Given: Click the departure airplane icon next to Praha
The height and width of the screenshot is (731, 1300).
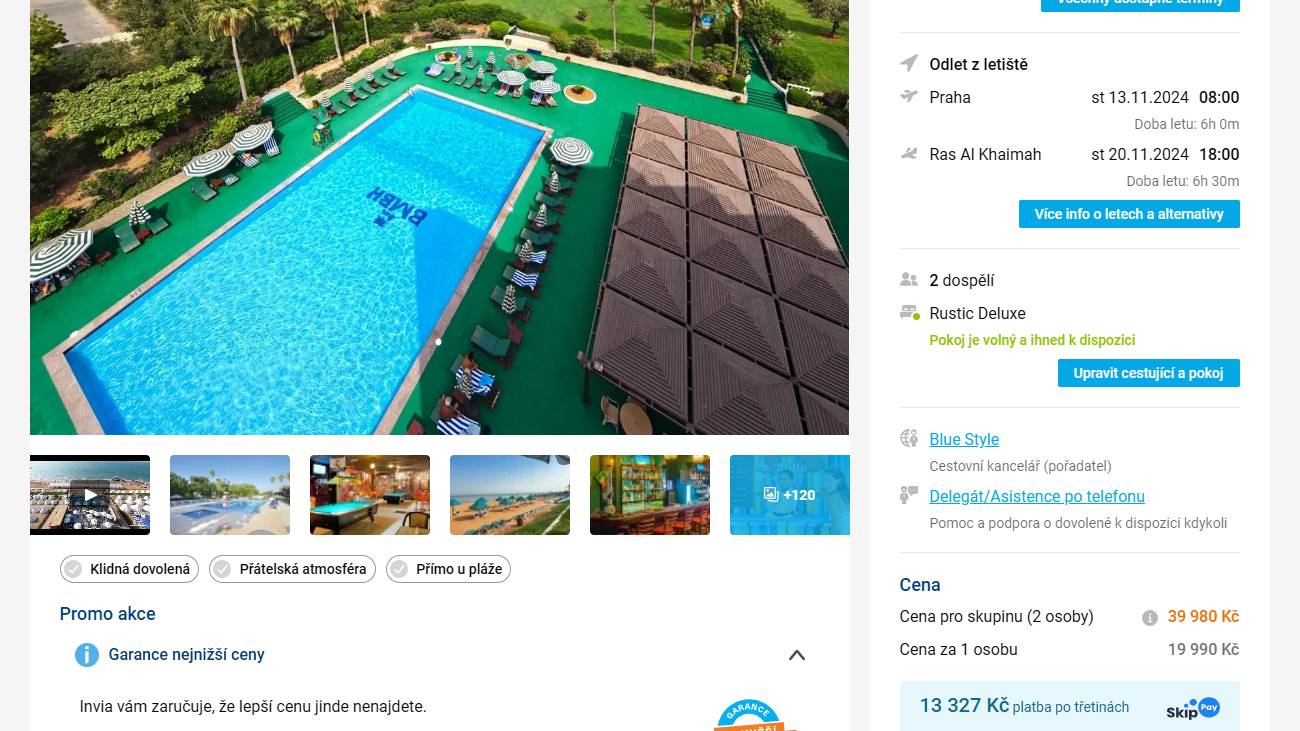Looking at the screenshot, I should [x=909, y=97].
